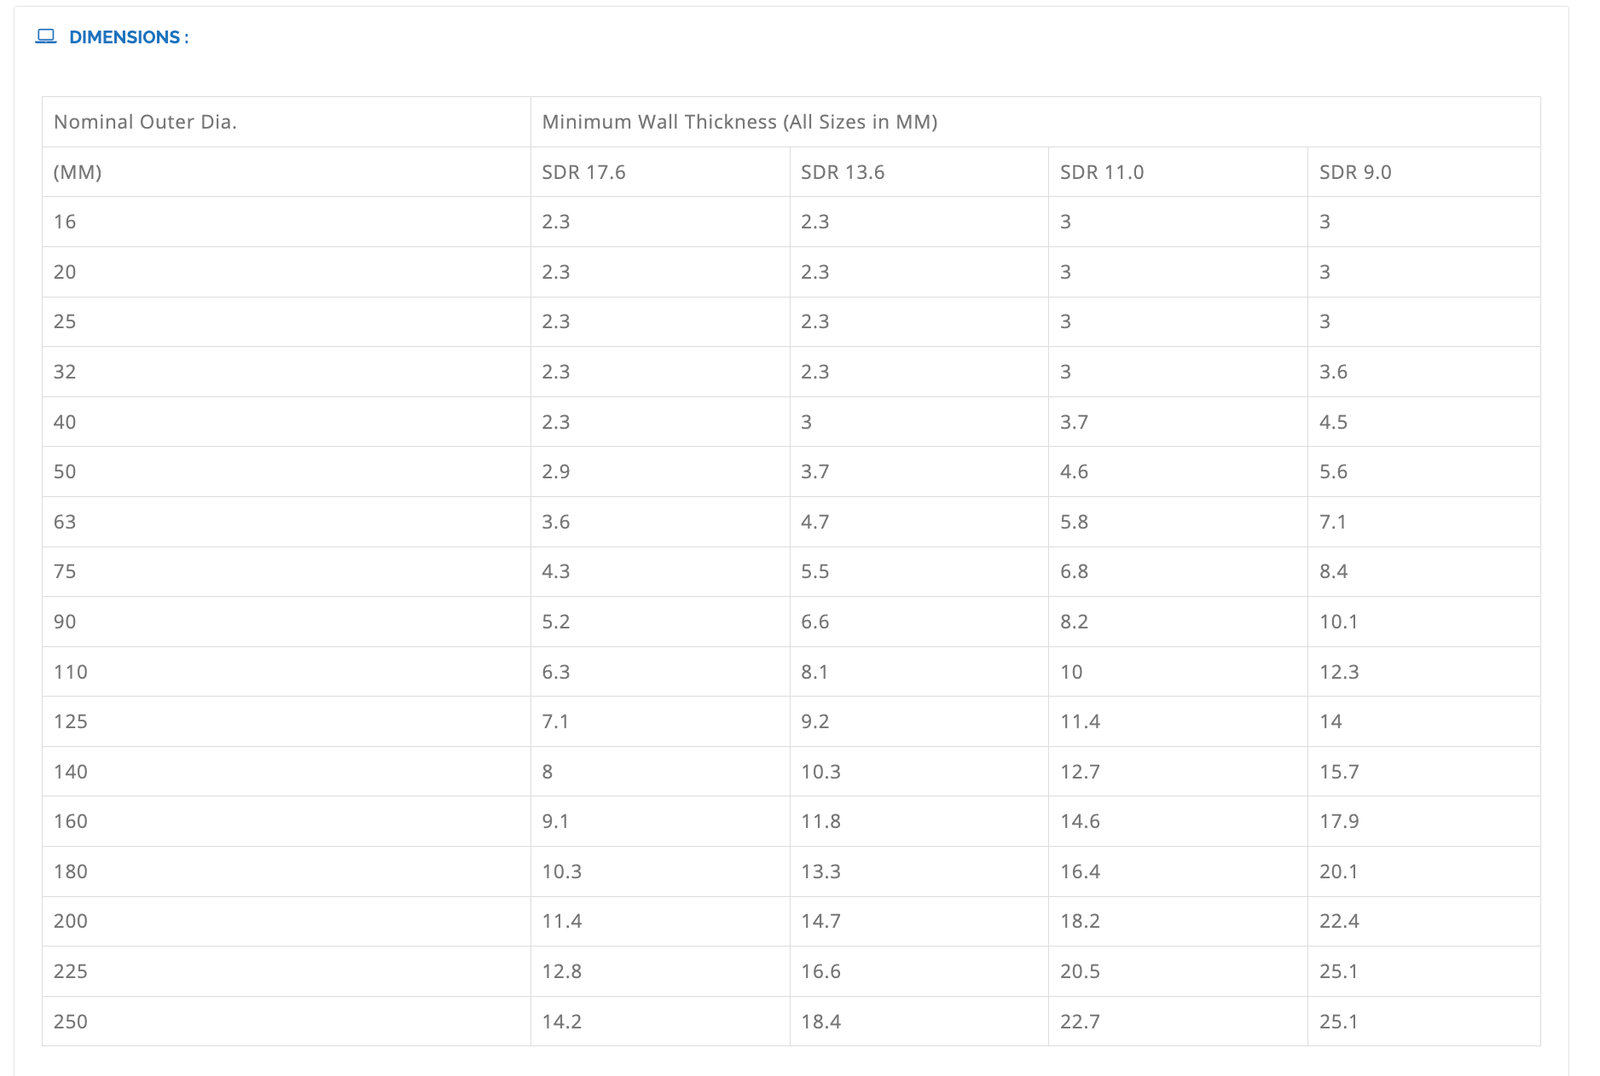Select the 11.4 cell in the 125 row

pos(1080,722)
